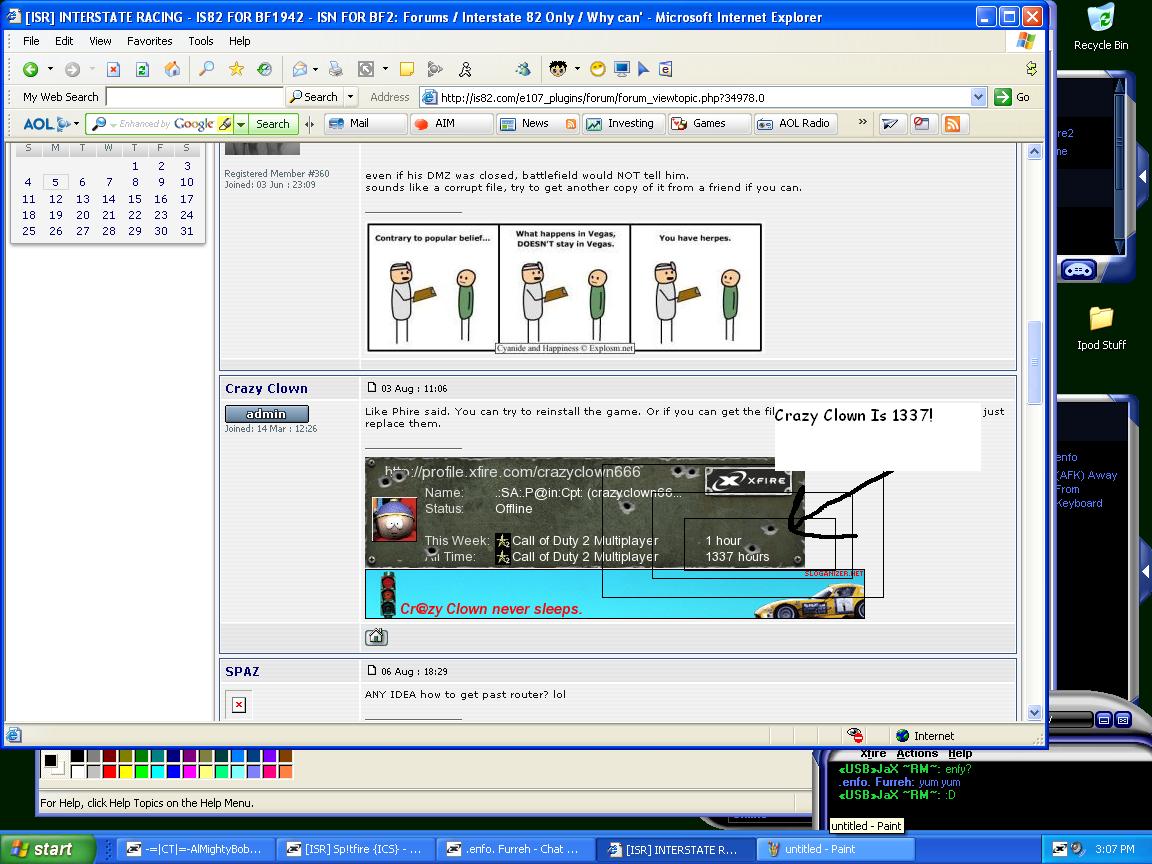Expand more AOL toolbar buttons chevron
1152x864 pixels.
pos(863,122)
